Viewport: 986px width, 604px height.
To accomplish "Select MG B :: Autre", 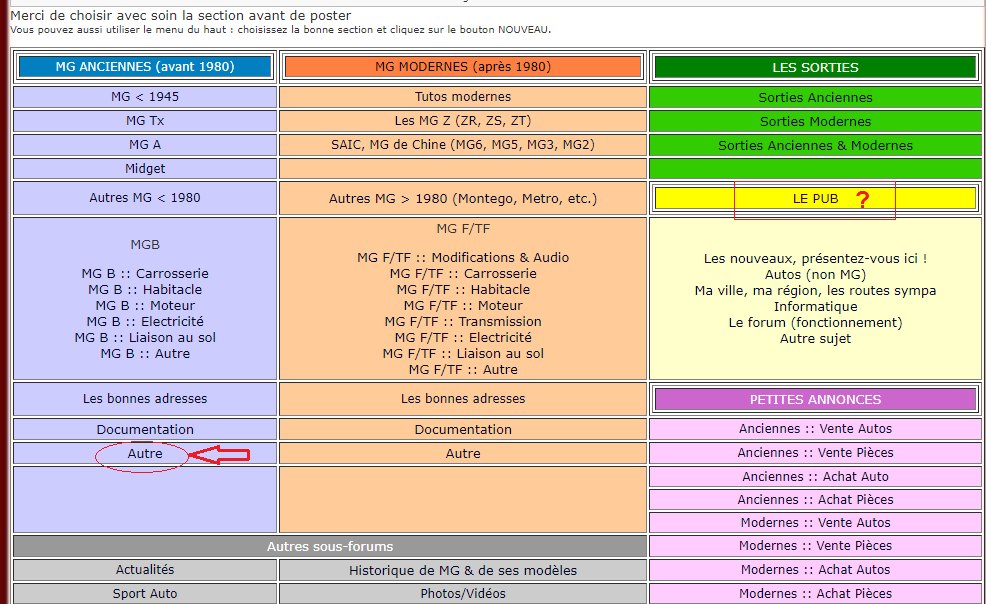I will coord(145,354).
